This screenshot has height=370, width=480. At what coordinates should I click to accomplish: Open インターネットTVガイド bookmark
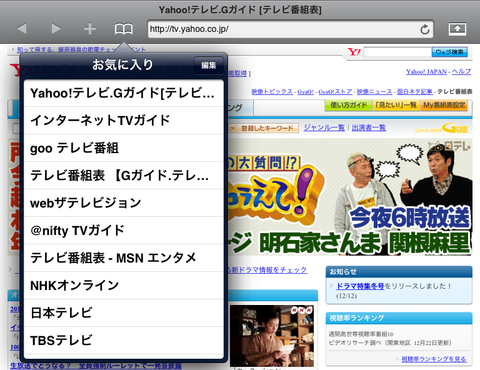point(124,121)
